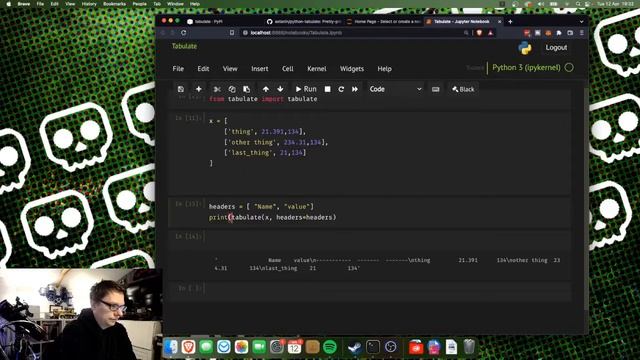
Task: Click the Logout button
Action: coord(556,47)
